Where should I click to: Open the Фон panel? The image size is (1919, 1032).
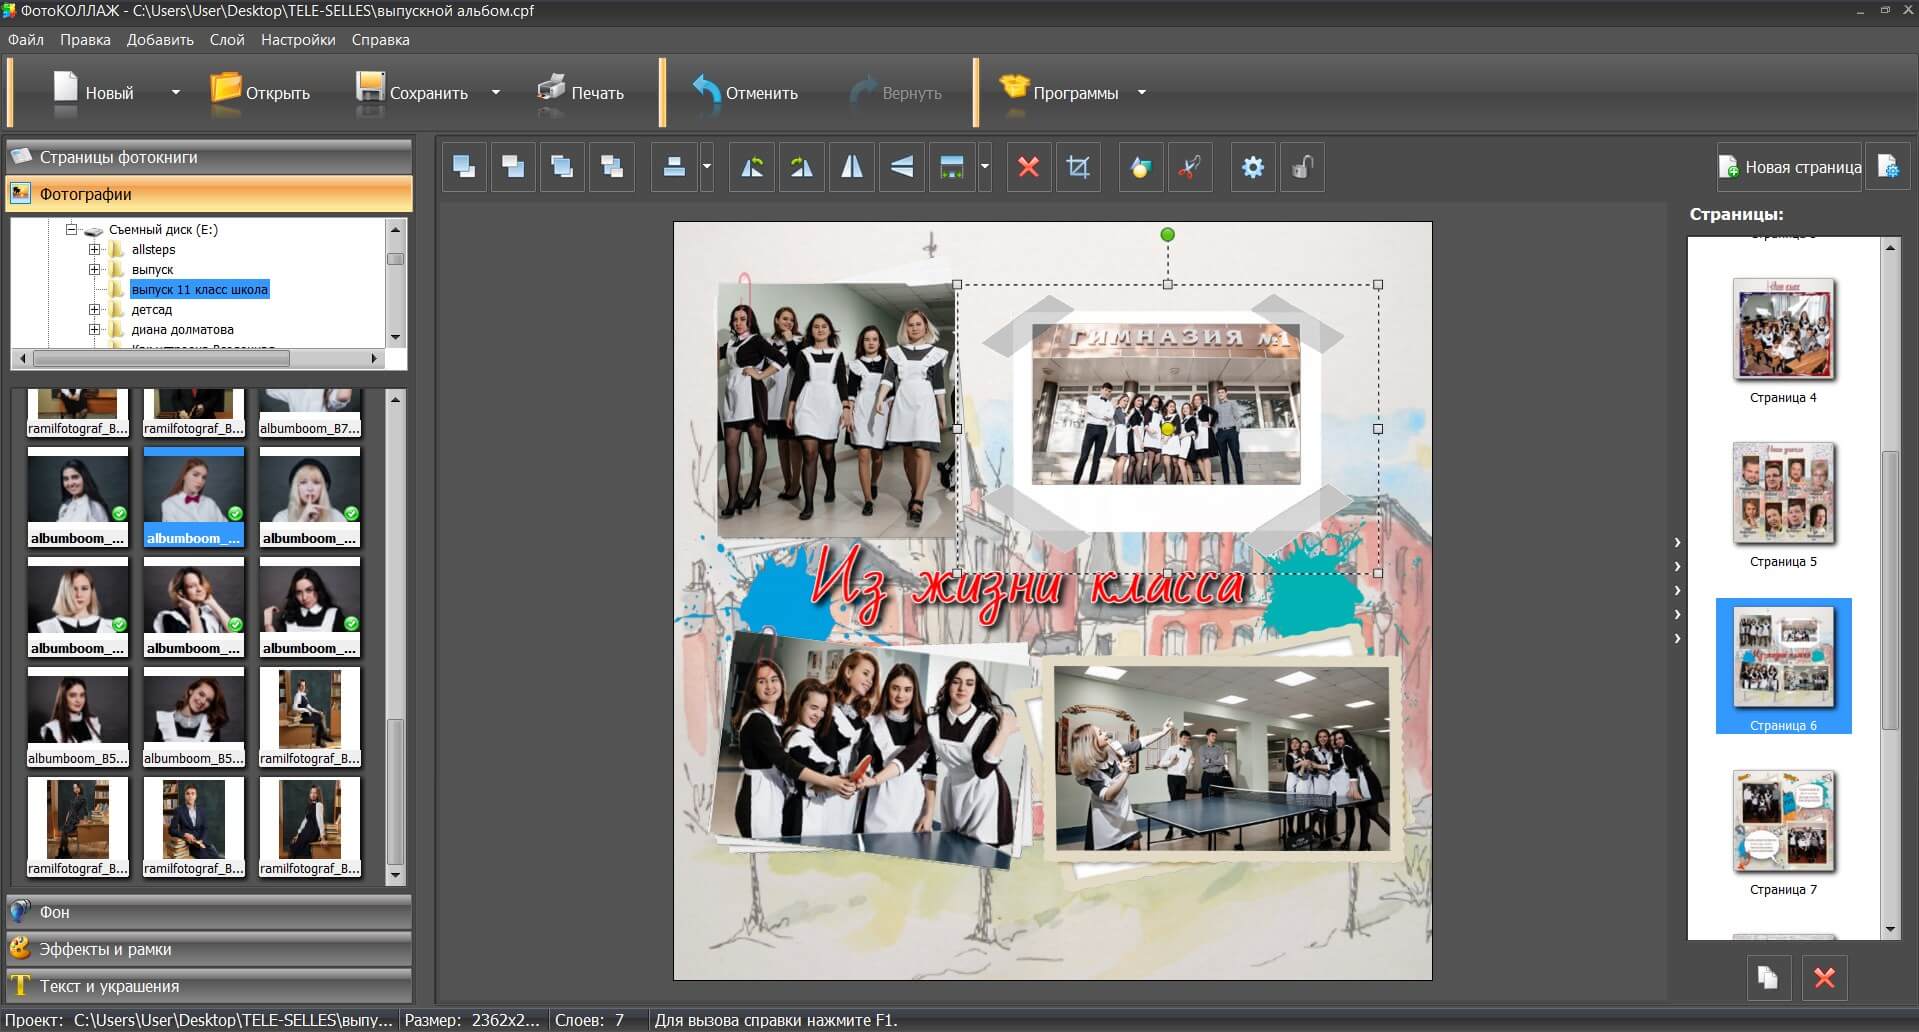click(x=209, y=912)
